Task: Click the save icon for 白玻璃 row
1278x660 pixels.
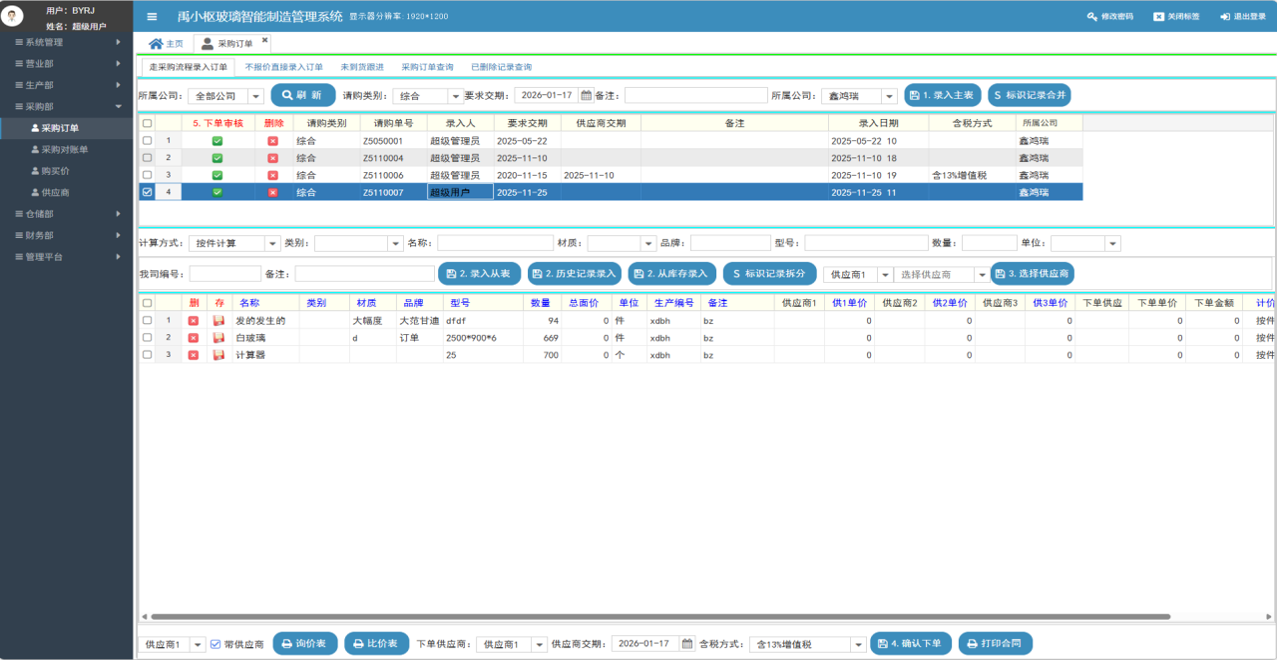Action: coord(218,338)
